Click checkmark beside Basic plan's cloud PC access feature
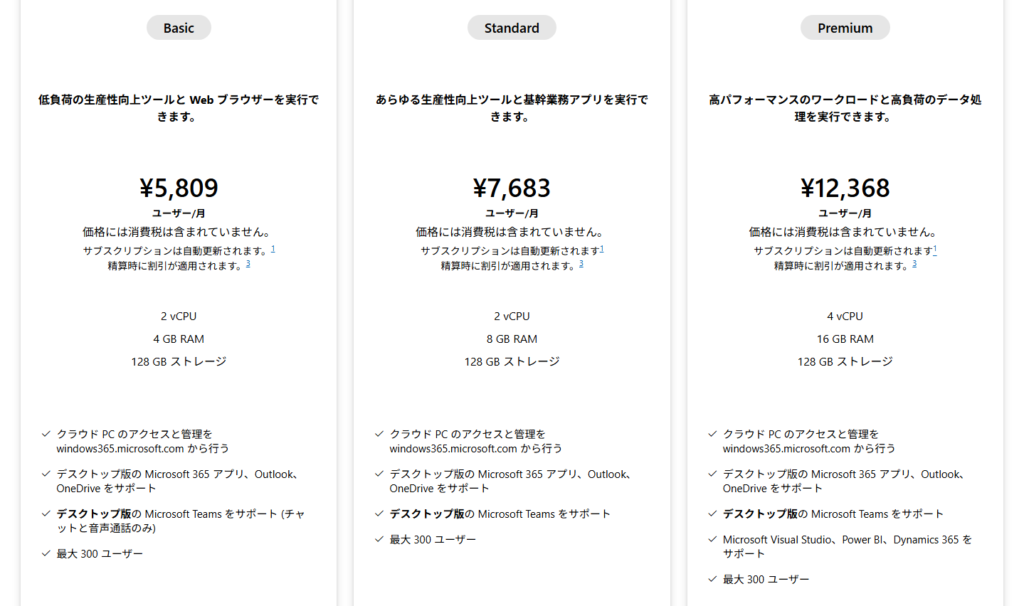This screenshot has width=1024, height=606. pyautogui.click(x=46, y=434)
